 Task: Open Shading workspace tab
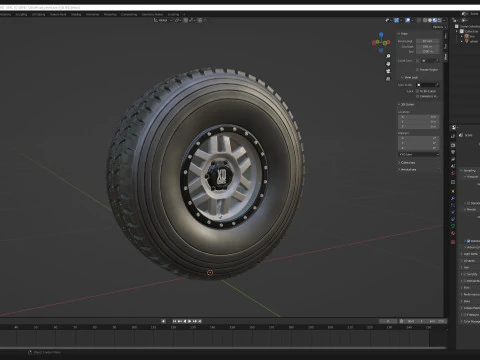point(76,15)
